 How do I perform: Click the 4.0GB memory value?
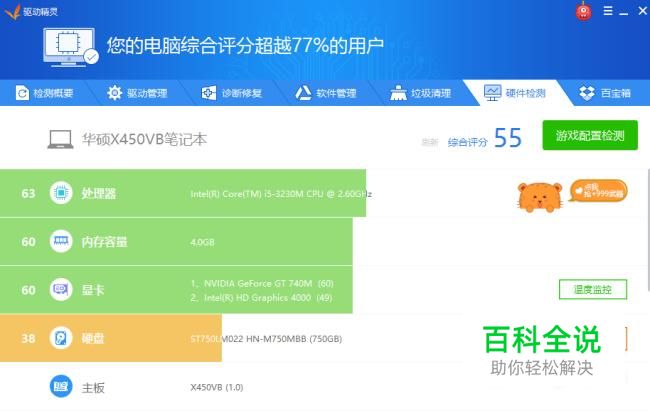[202, 242]
